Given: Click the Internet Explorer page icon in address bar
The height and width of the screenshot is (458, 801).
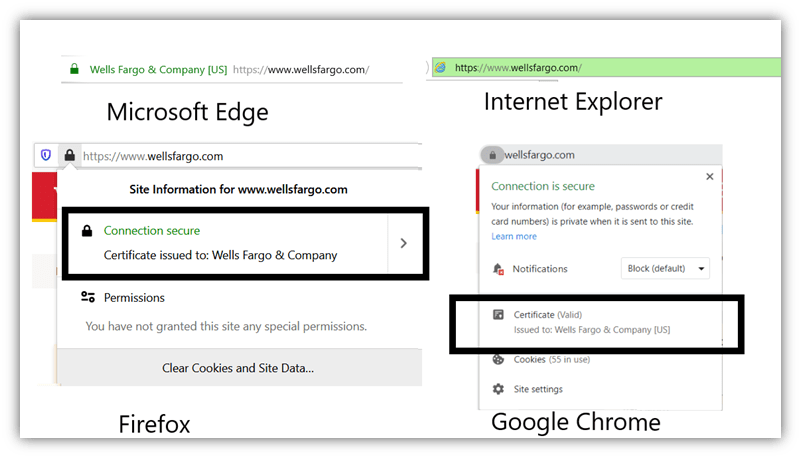Looking at the screenshot, I should (440, 67).
